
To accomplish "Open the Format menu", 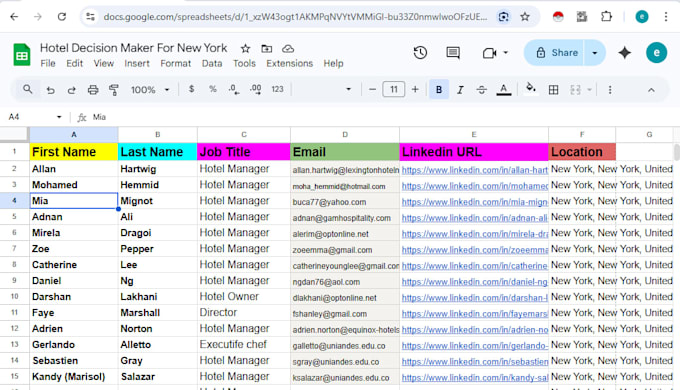I will 175,63.
